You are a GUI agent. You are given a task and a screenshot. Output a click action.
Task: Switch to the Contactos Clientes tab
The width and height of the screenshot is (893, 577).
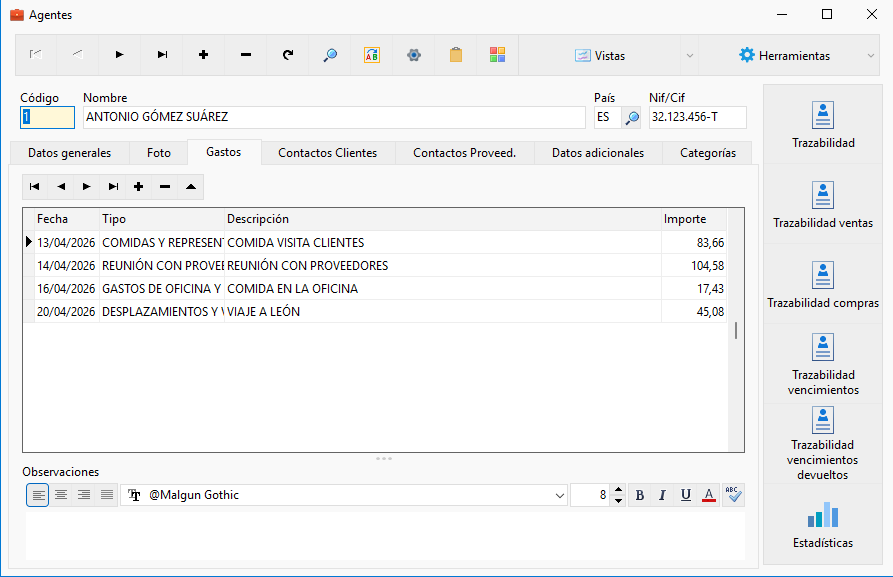point(327,153)
